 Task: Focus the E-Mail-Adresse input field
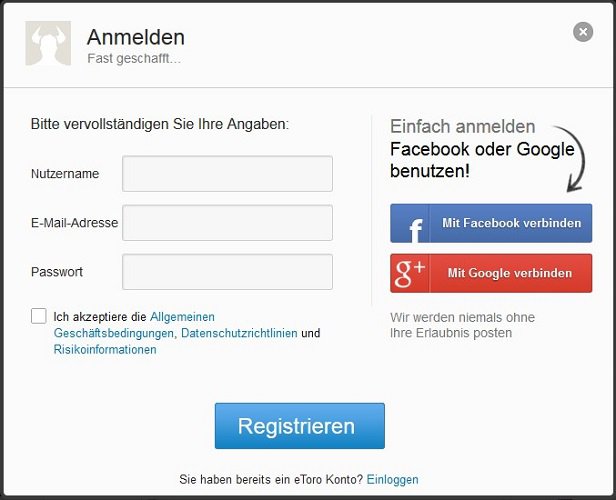(227, 223)
